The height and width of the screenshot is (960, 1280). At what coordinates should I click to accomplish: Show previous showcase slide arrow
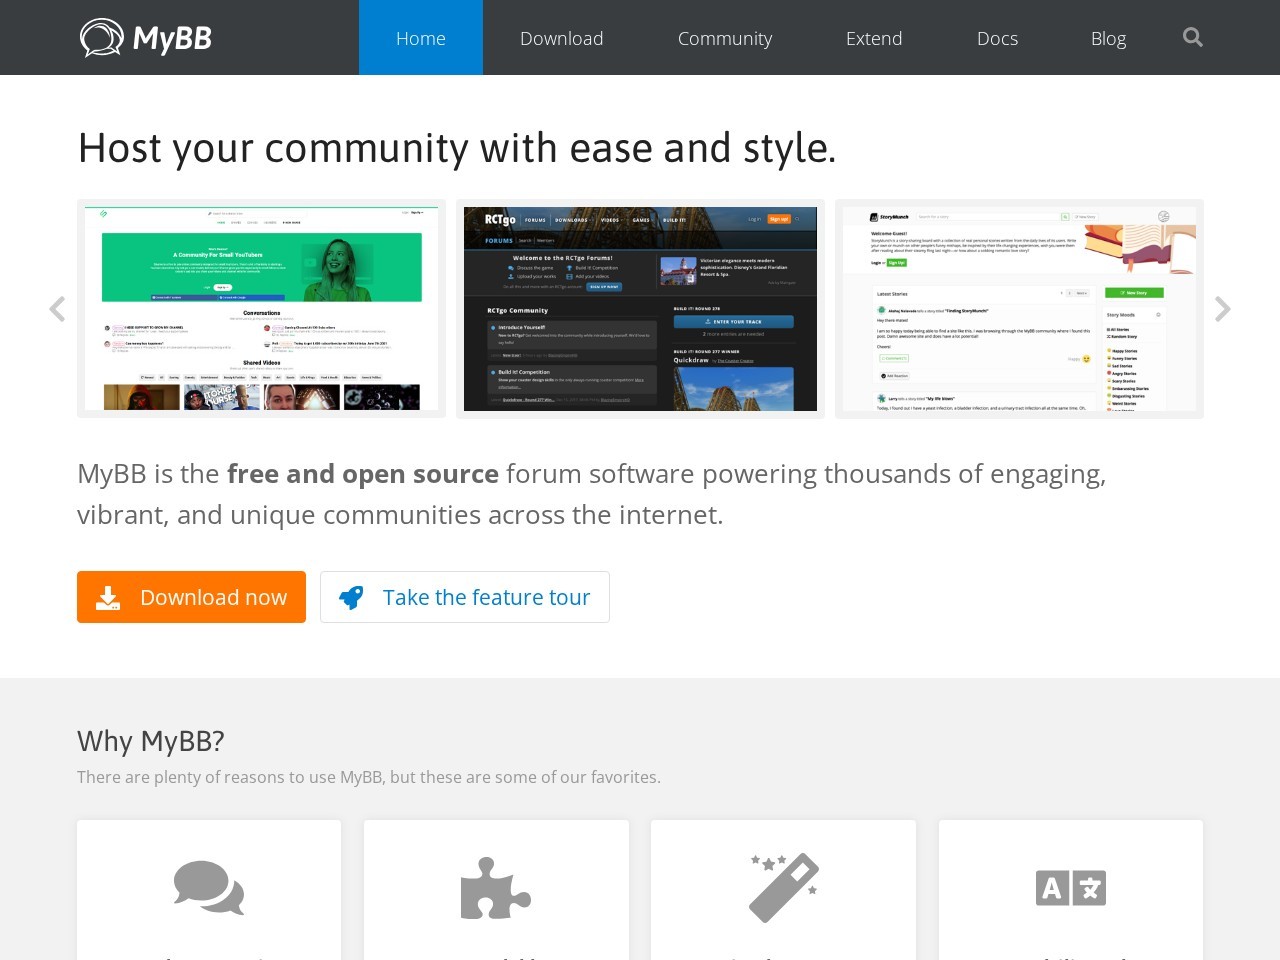click(x=58, y=309)
